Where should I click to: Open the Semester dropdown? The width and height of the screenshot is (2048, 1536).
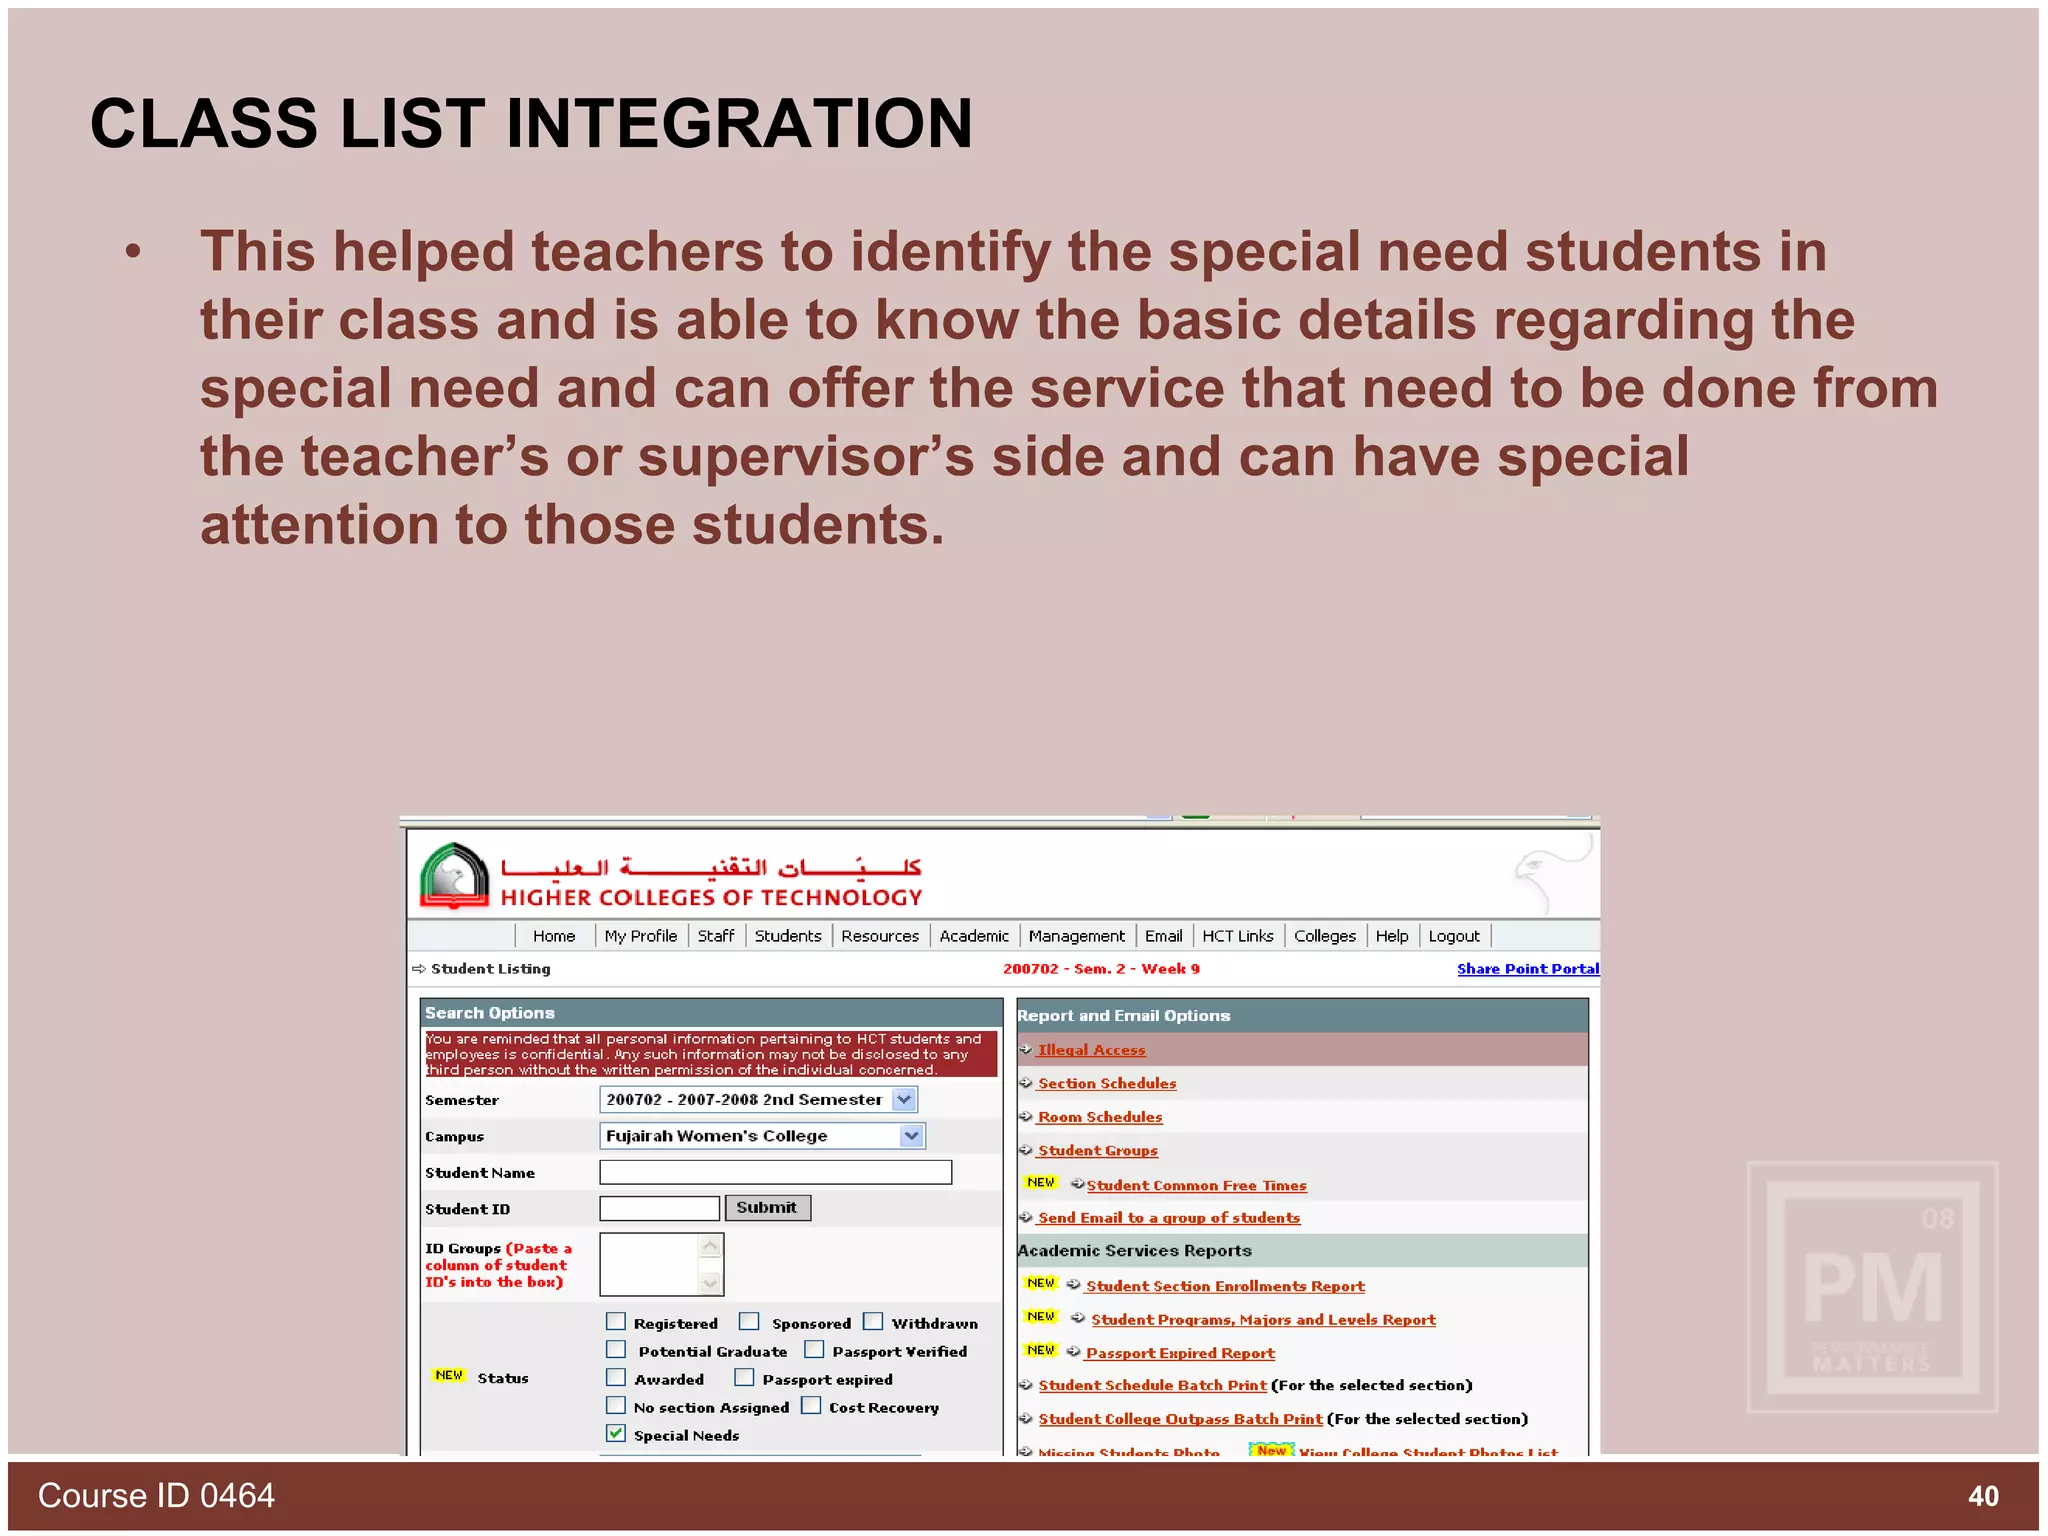[x=759, y=1100]
